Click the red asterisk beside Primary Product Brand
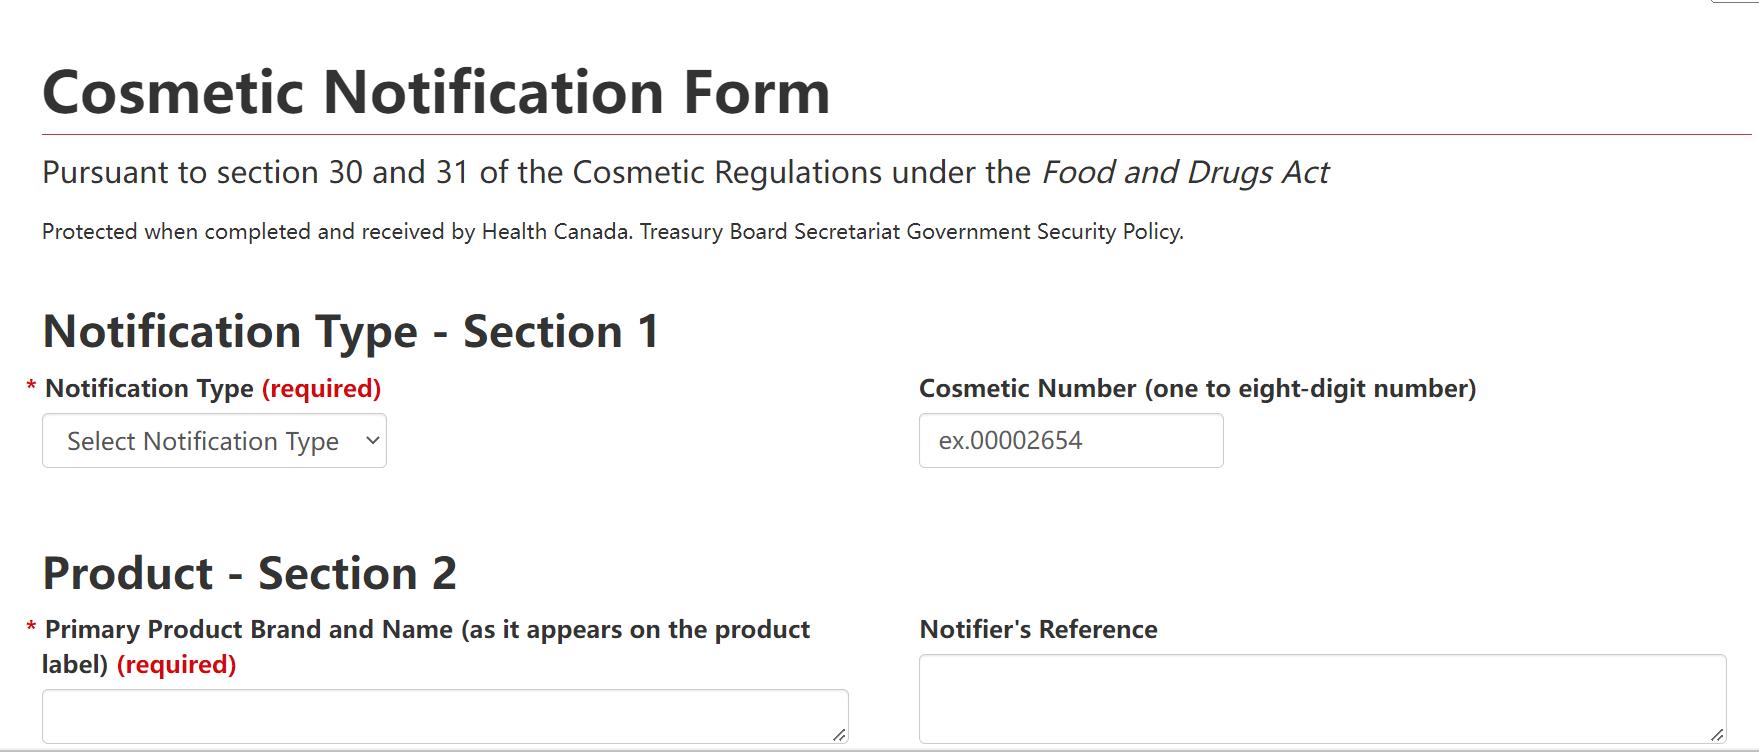This screenshot has width=1759, height=752. (31, 630)
